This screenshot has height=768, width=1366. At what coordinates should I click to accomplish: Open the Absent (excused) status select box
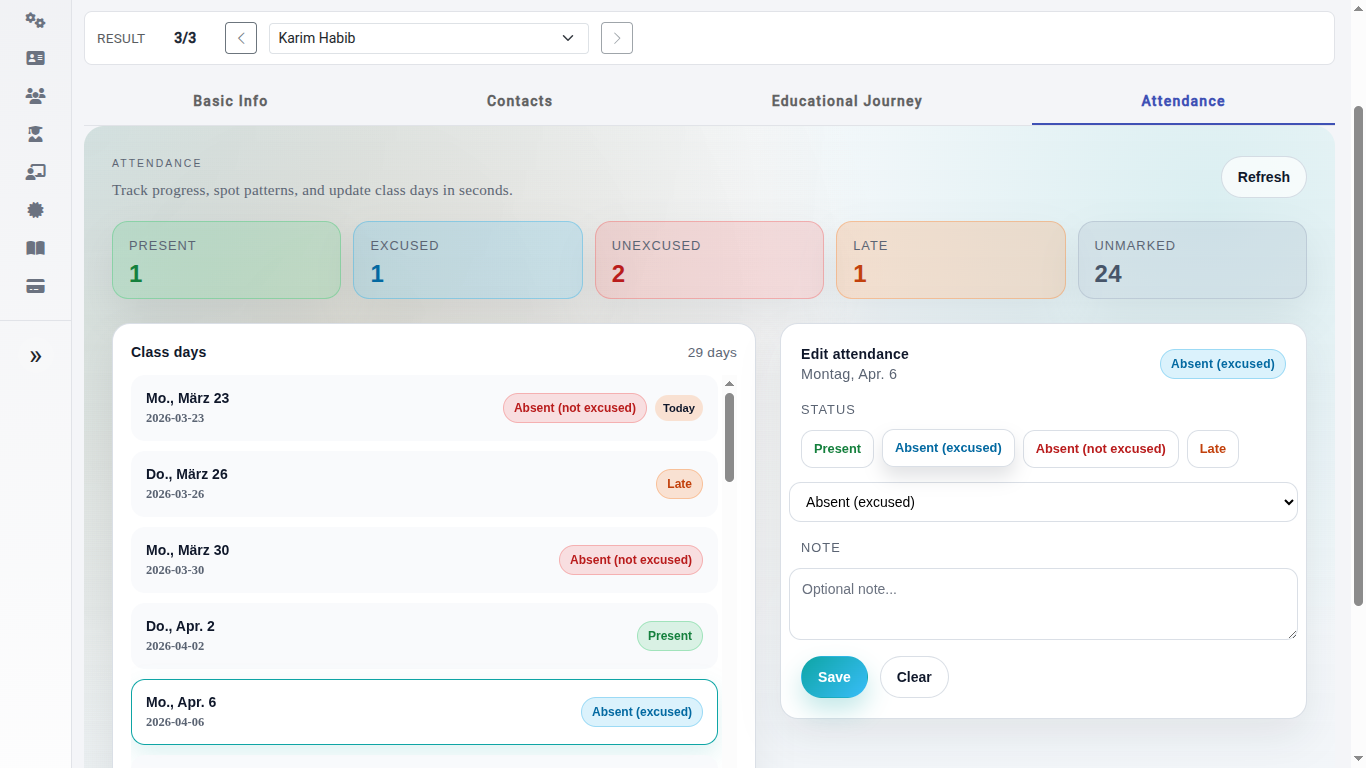pos(1043,502)
